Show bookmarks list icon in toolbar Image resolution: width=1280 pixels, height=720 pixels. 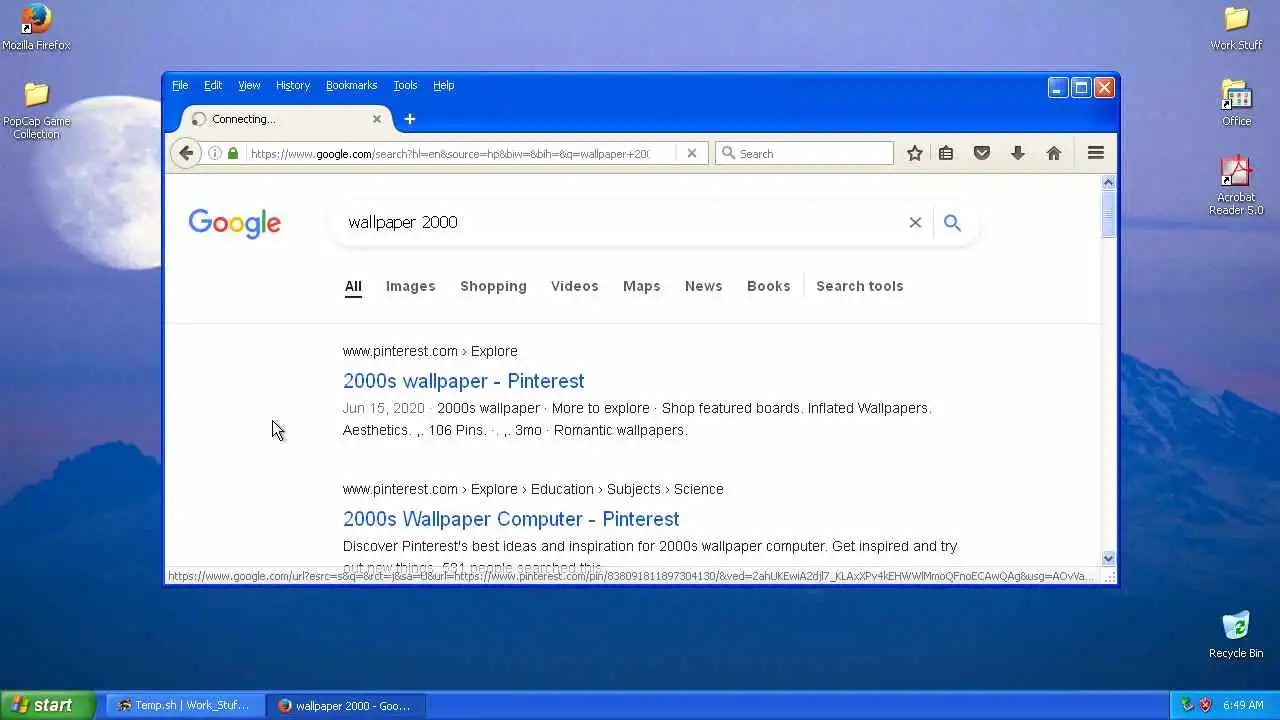pyautogui.click(x=946, y=153)
